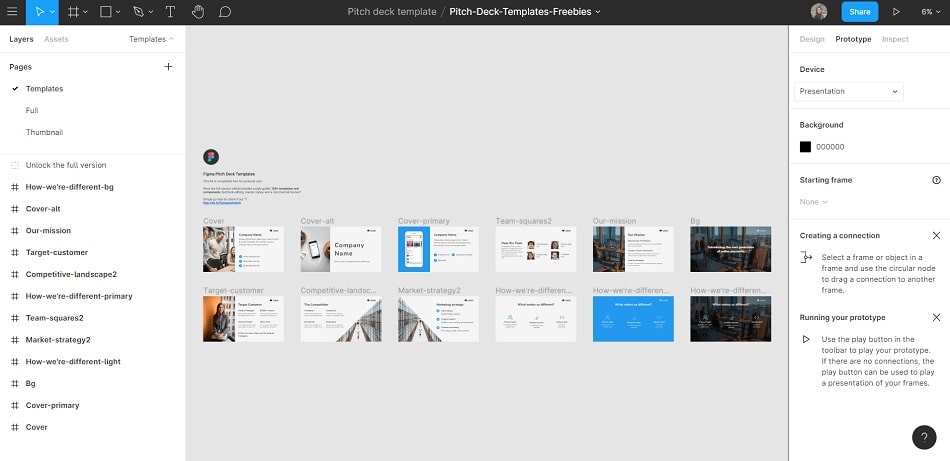Click the black background color swatch
The height and width of the screenshot is (461, 950).
tap(805, 147)
